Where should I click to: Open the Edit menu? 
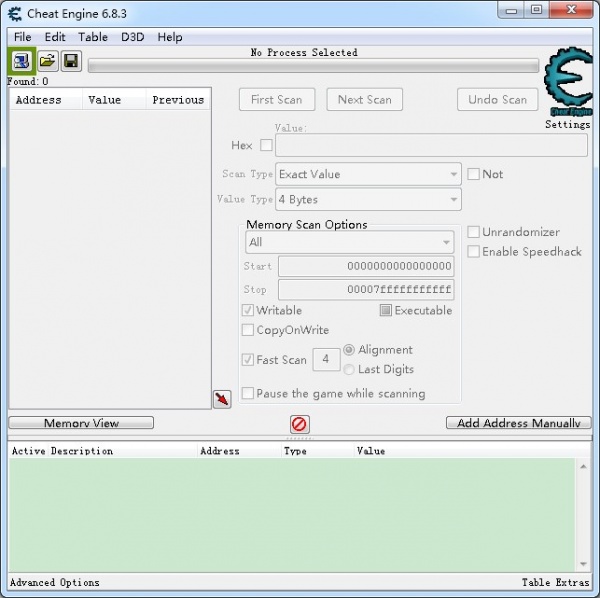tap(55, 37)
